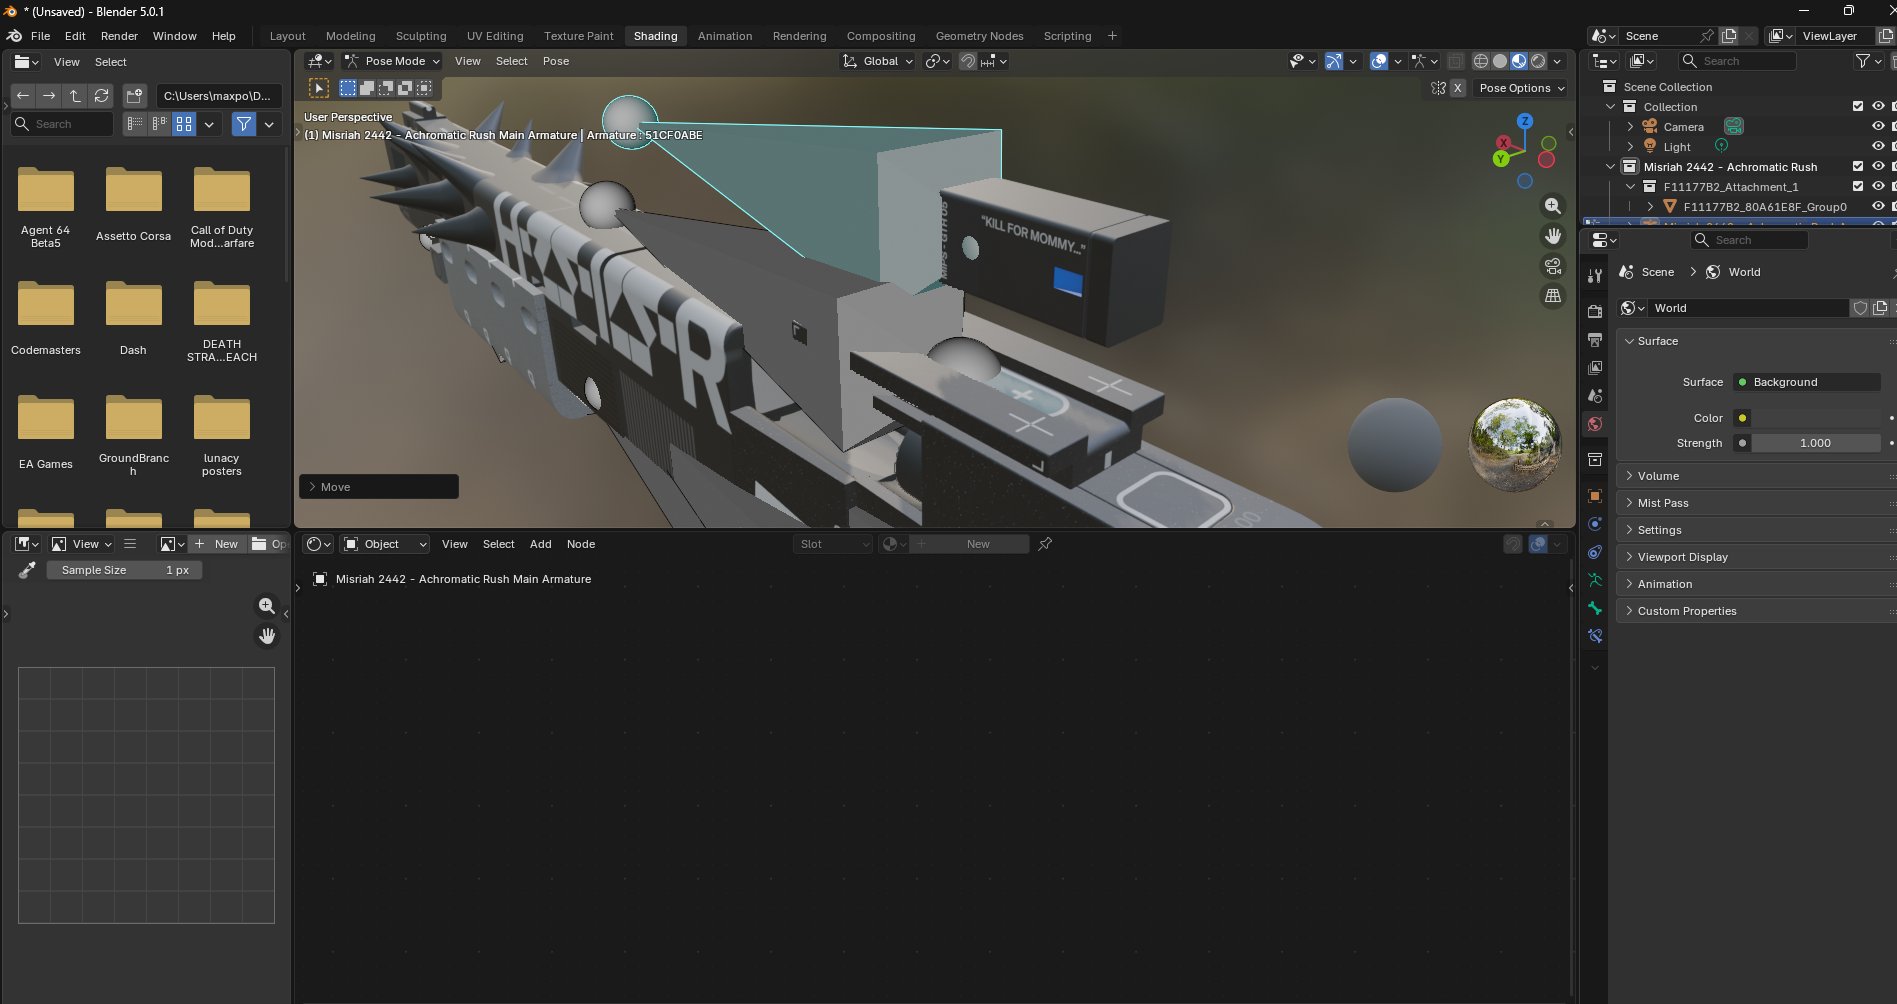Open the View Layer properties tab
Image resolution: width=1897 pixels, height=1004 pixels.
(x=1595, y=368)
